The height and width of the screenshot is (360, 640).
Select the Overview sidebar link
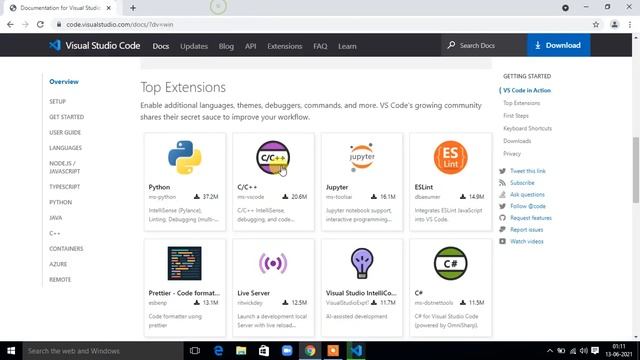click(x=64, y=82)
